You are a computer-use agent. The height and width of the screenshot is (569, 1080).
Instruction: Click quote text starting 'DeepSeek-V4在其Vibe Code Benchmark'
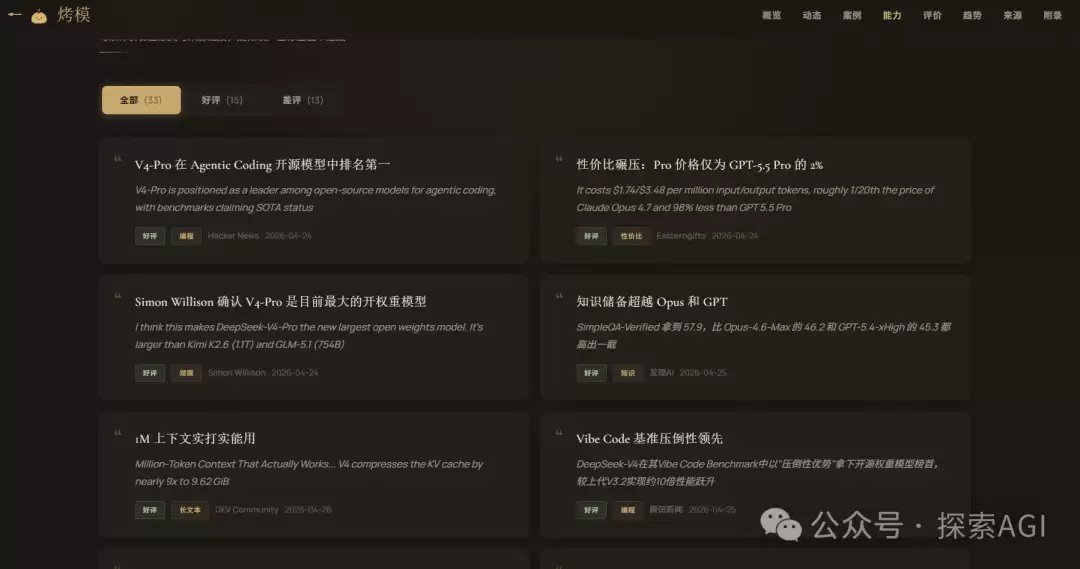pos(757,473)
